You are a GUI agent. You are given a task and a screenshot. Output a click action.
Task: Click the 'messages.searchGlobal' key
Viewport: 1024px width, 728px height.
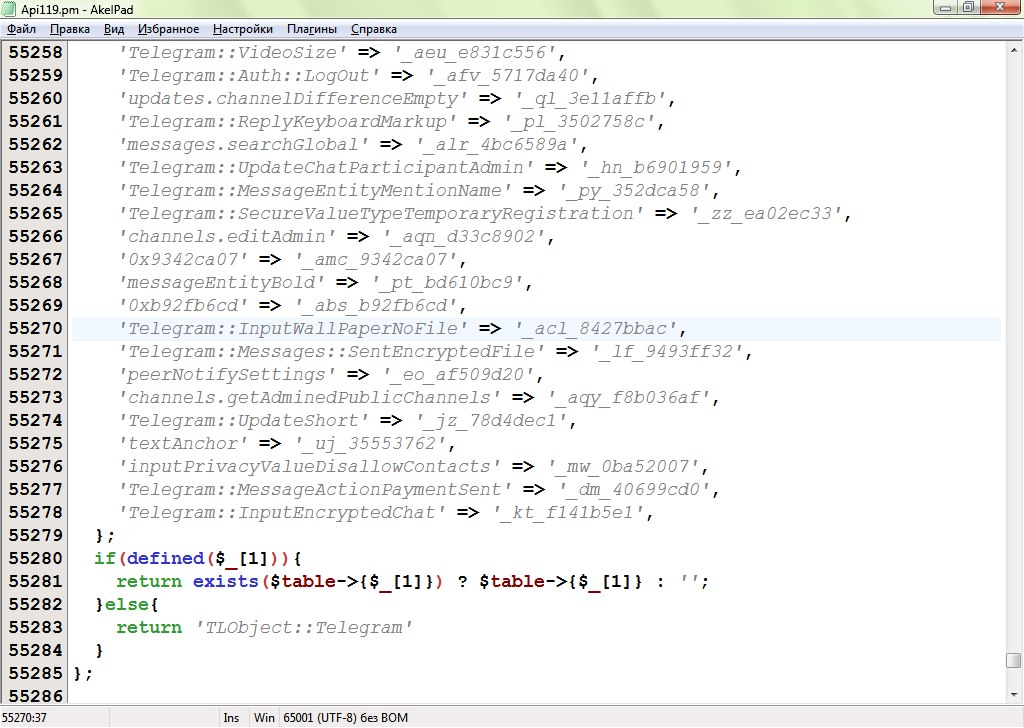pyautogui.click(x=243, y=144)
